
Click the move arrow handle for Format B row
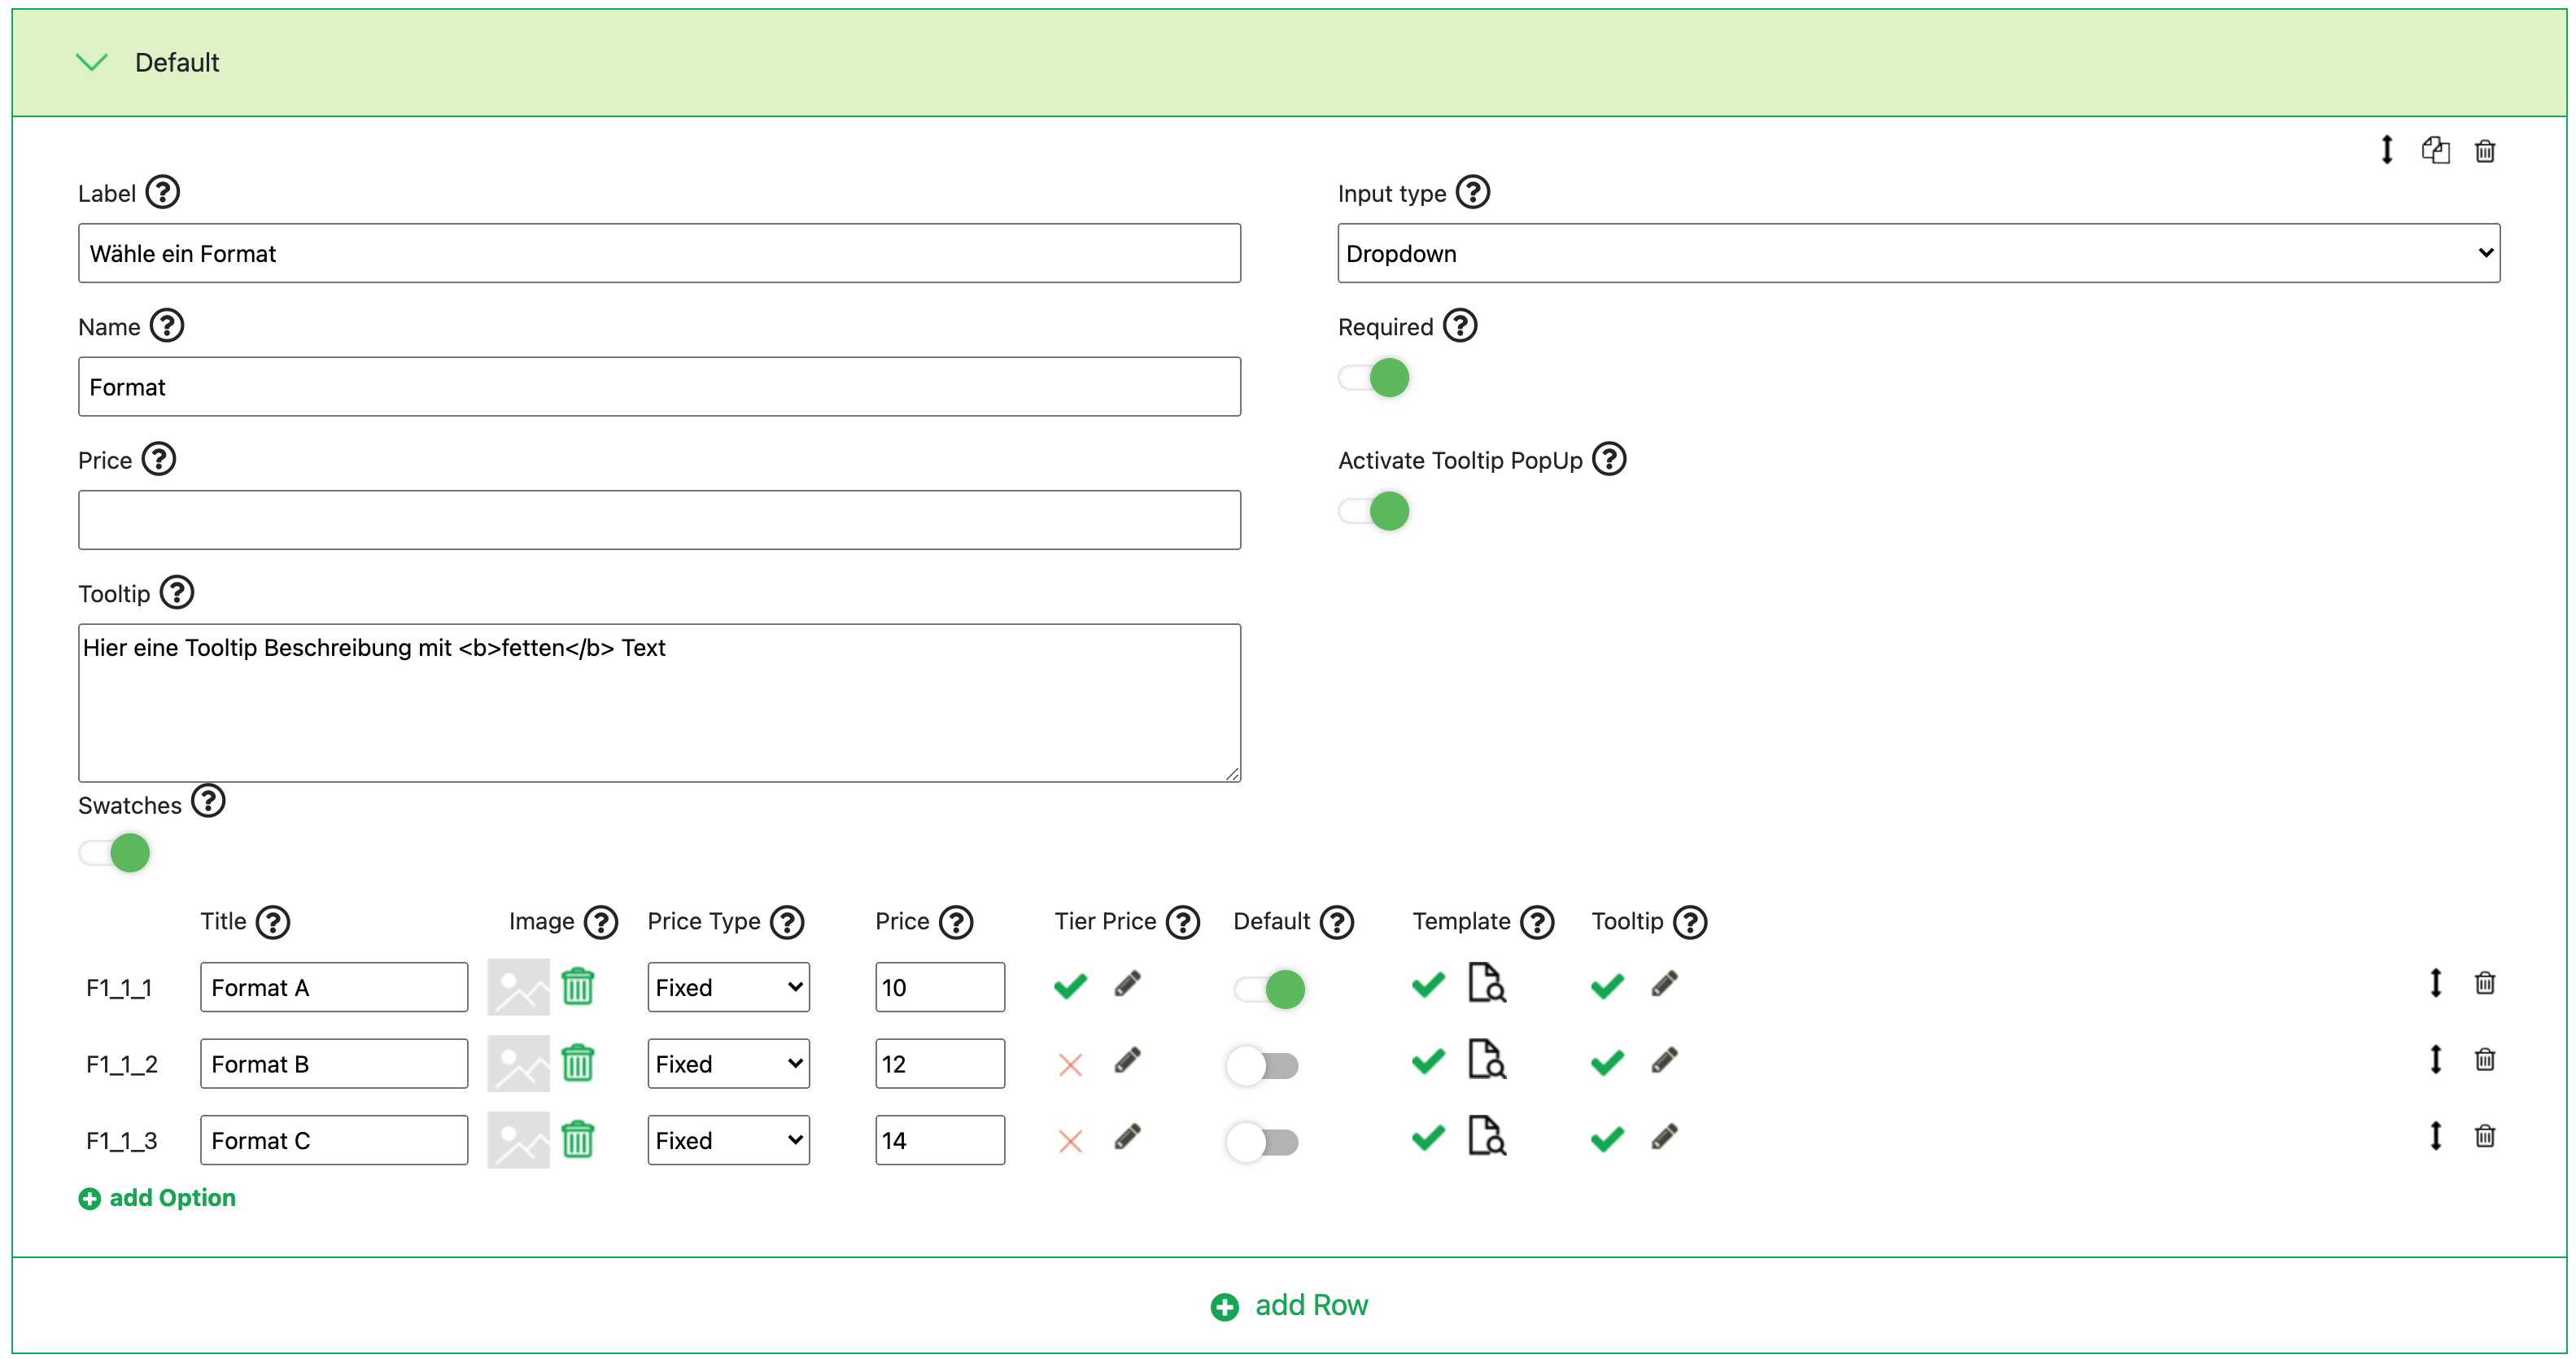point(2435,1060)
